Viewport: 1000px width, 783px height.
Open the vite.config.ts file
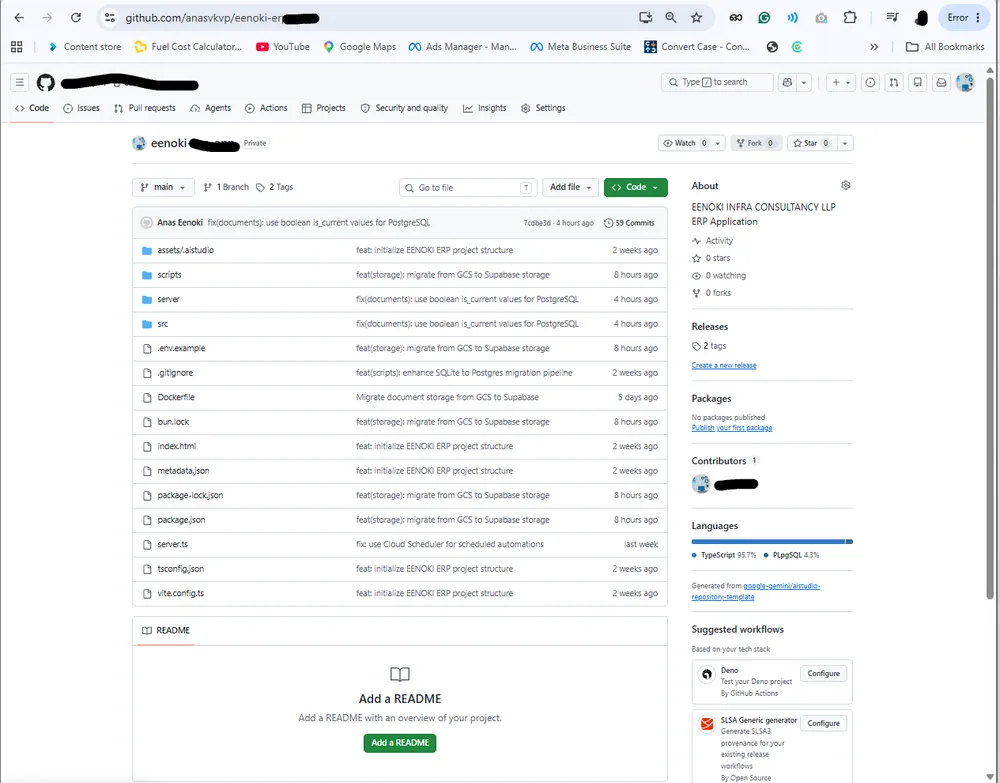tap(180, 593)
